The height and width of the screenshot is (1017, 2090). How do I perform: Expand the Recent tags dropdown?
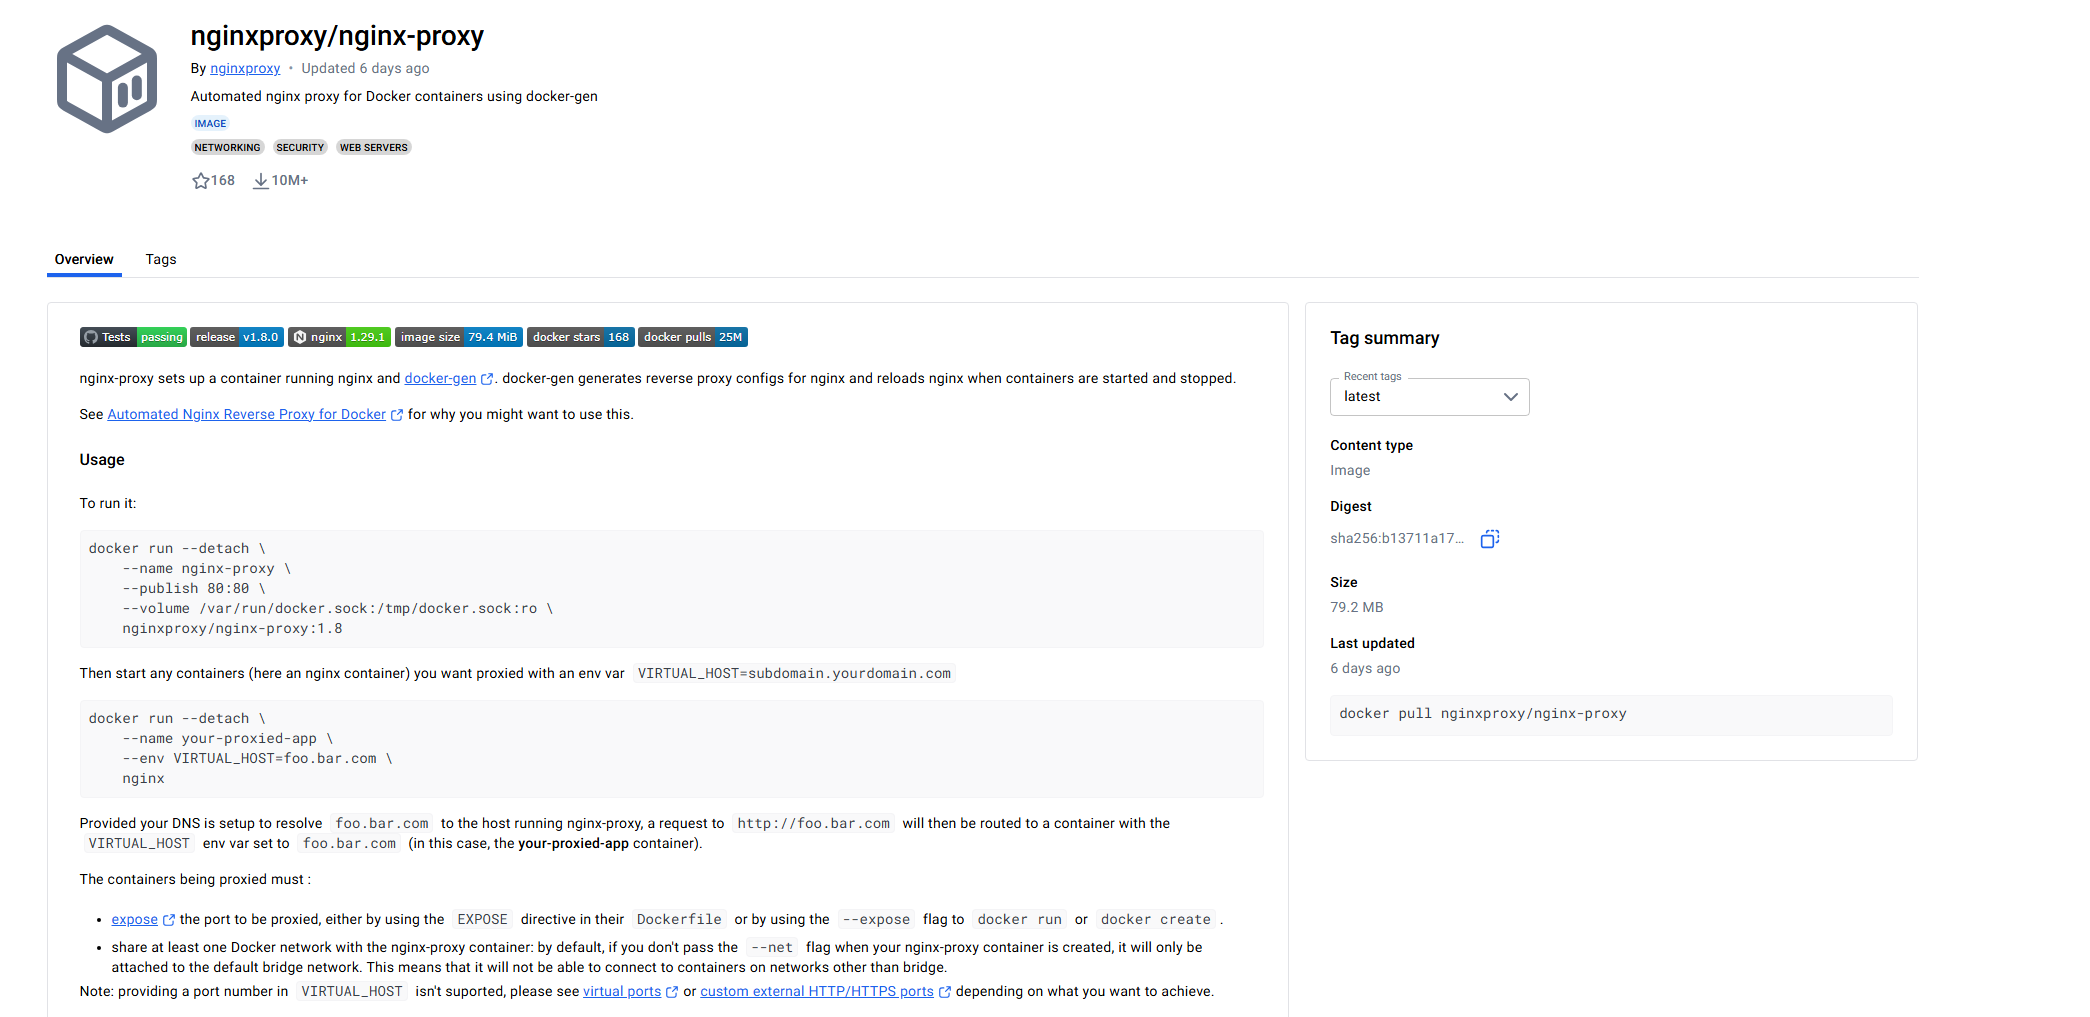click(1429, 397)
